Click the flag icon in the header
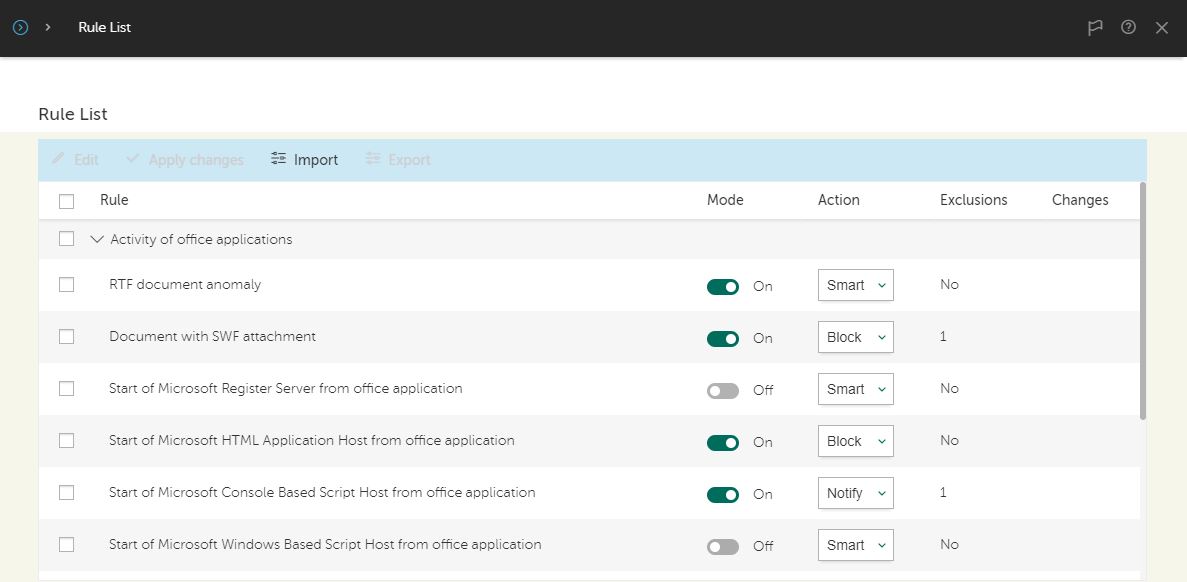Viewport: 1187px width, 582px height. [1095, 28]
